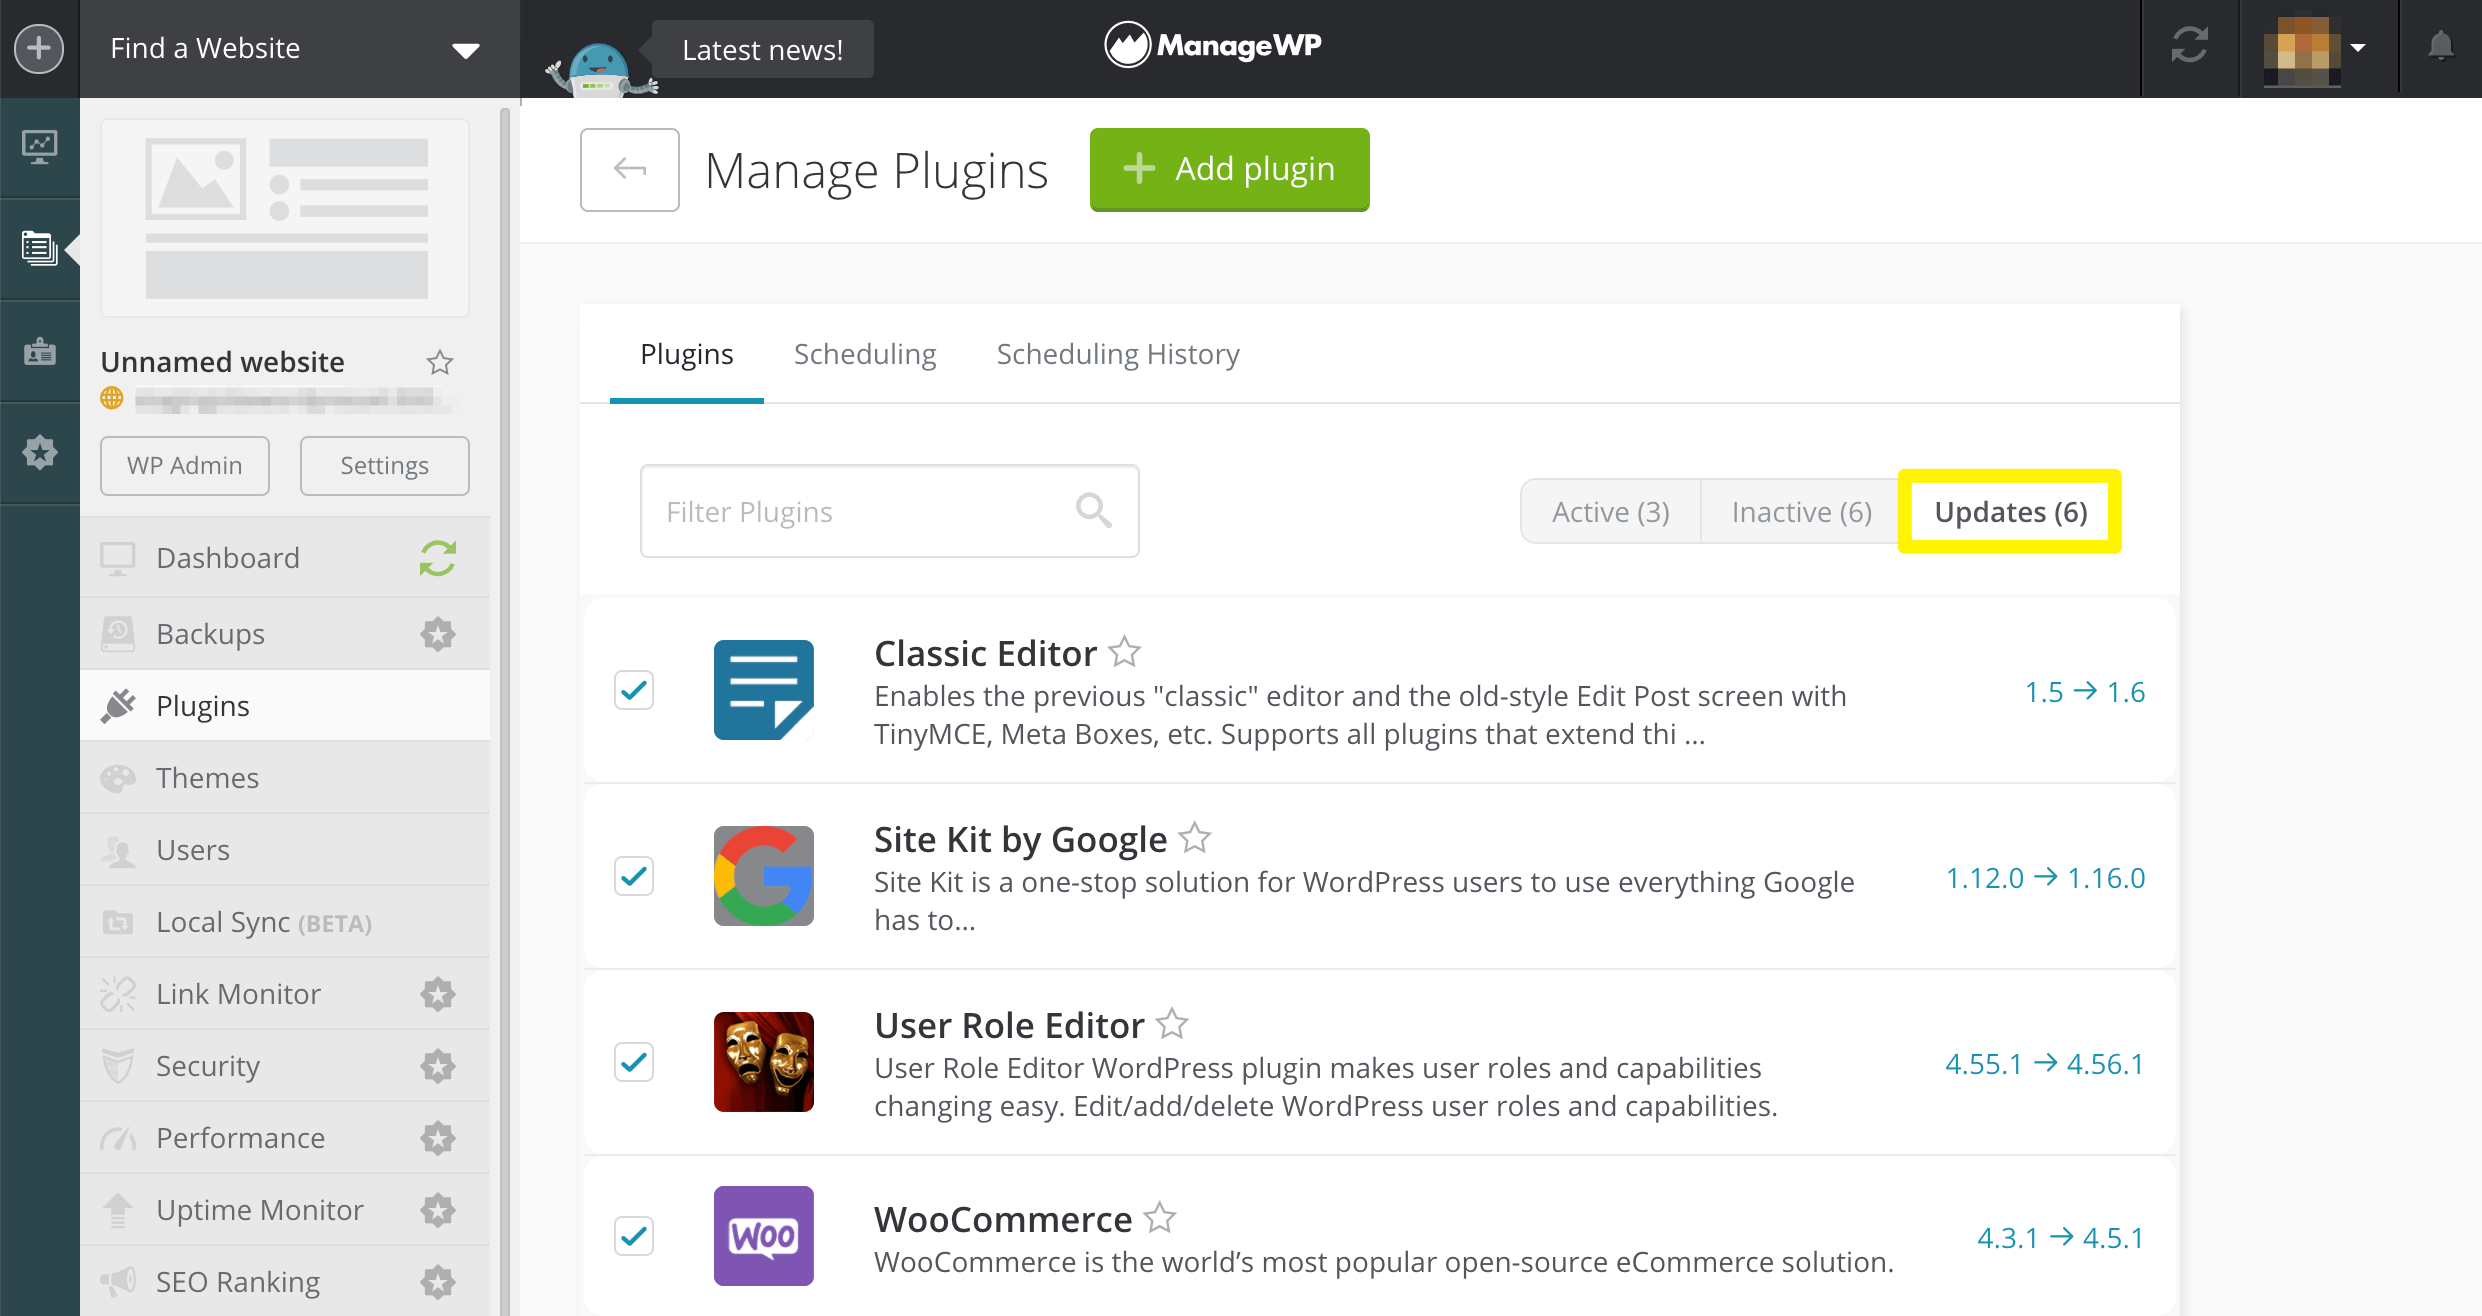Click the Add plugin button
Image resolution: width=2482 pixels, height=1316 pixels.
pos(1229,169)
